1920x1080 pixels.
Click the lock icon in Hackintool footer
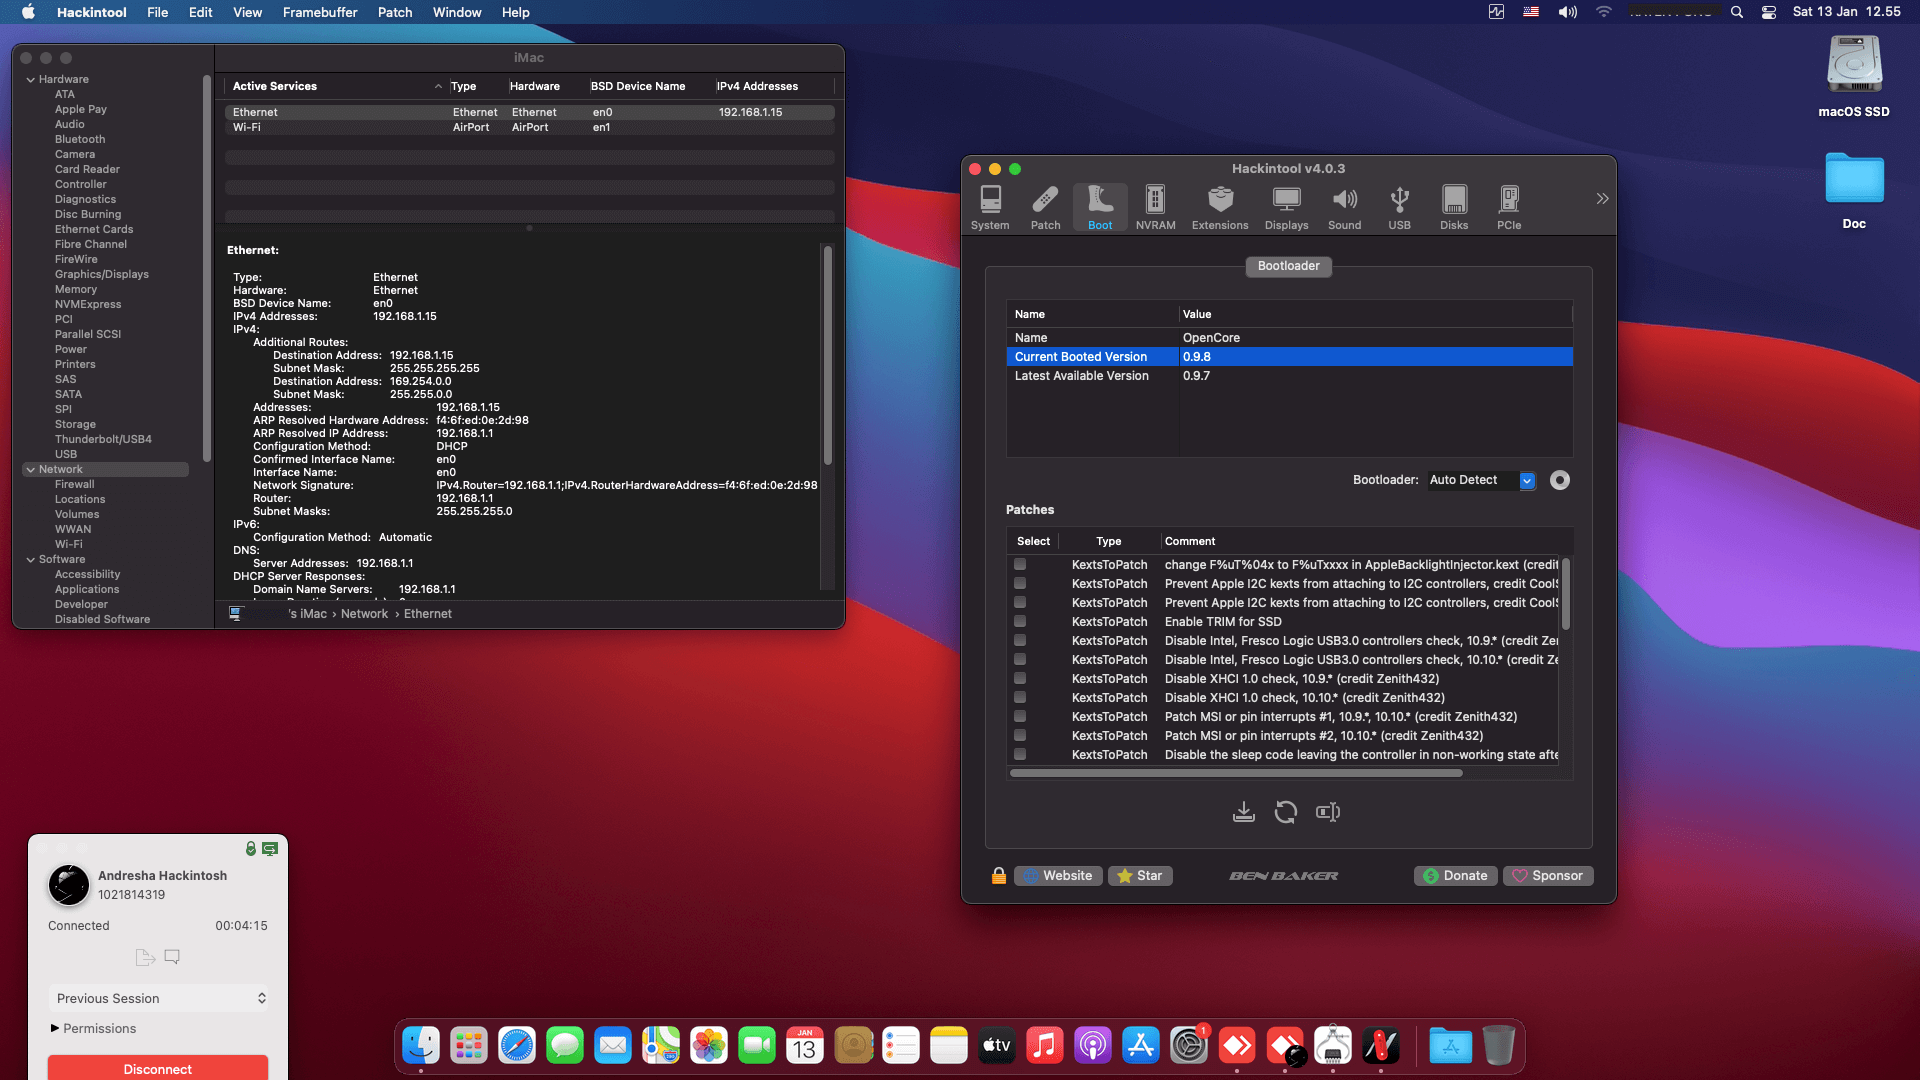tap(998, 876)
